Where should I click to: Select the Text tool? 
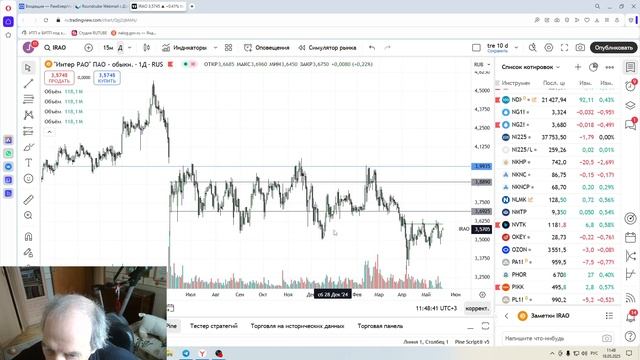[28, 162]
